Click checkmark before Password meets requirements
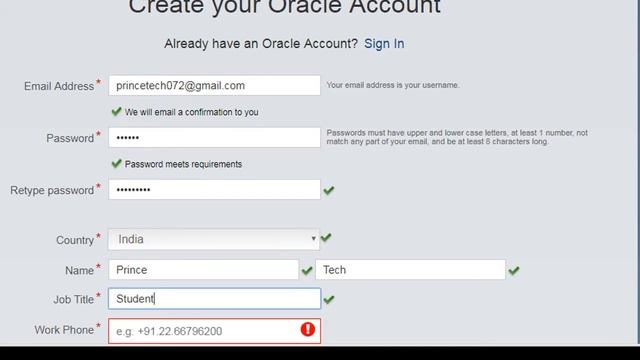The width and height of the screenshot is (640, 360). 117,163
